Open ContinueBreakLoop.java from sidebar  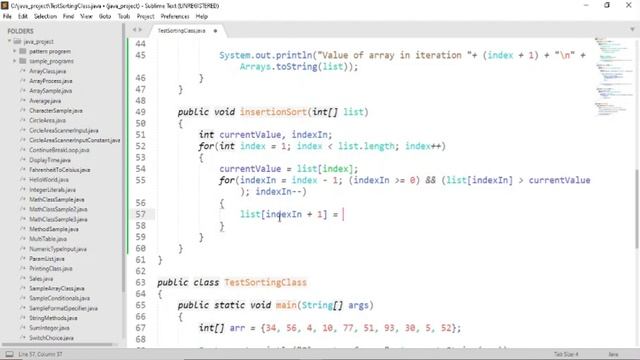[59, 150]
